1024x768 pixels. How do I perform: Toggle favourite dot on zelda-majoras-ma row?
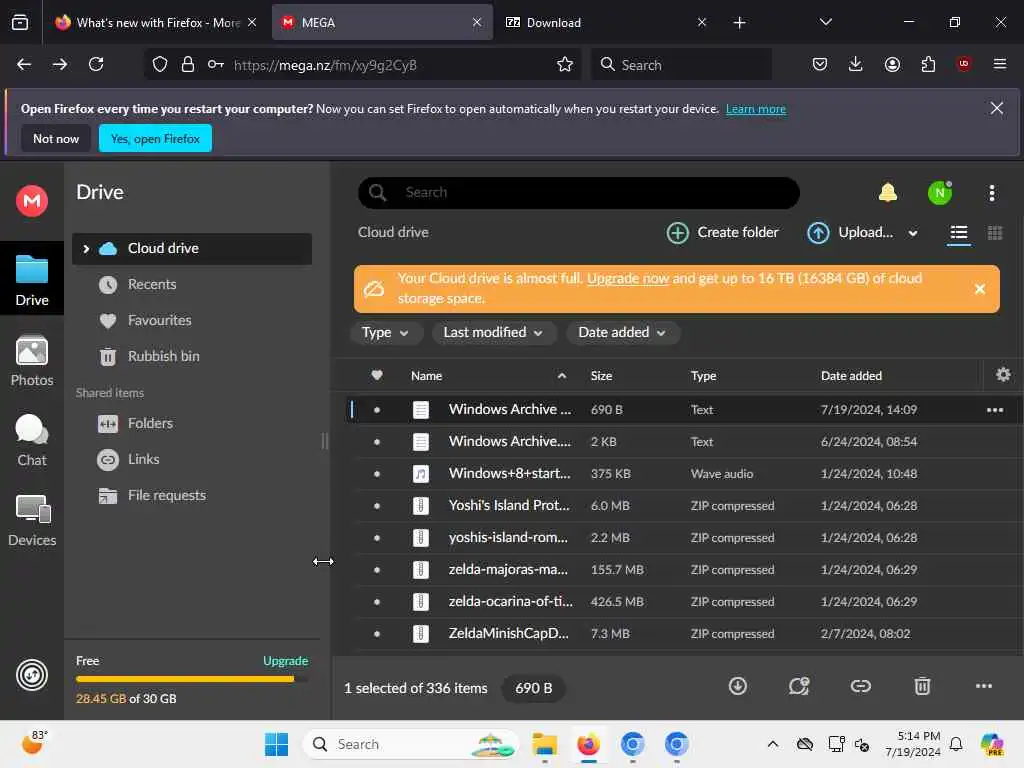coord(377,569)
